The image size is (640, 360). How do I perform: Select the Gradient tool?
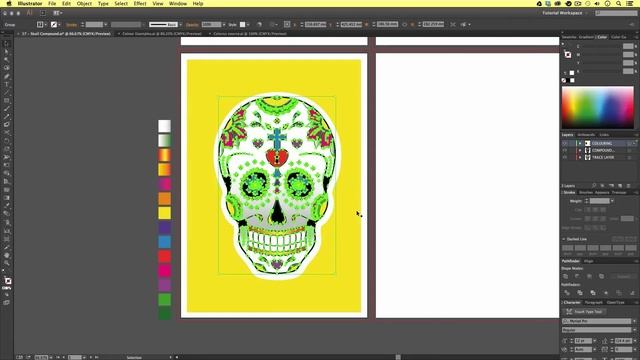pos(7,198)
